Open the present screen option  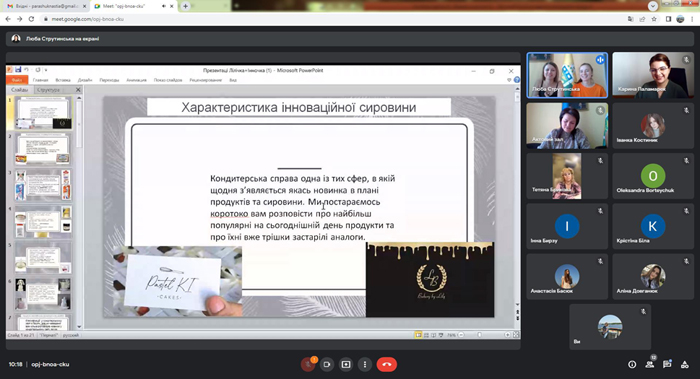pos(346,364)
